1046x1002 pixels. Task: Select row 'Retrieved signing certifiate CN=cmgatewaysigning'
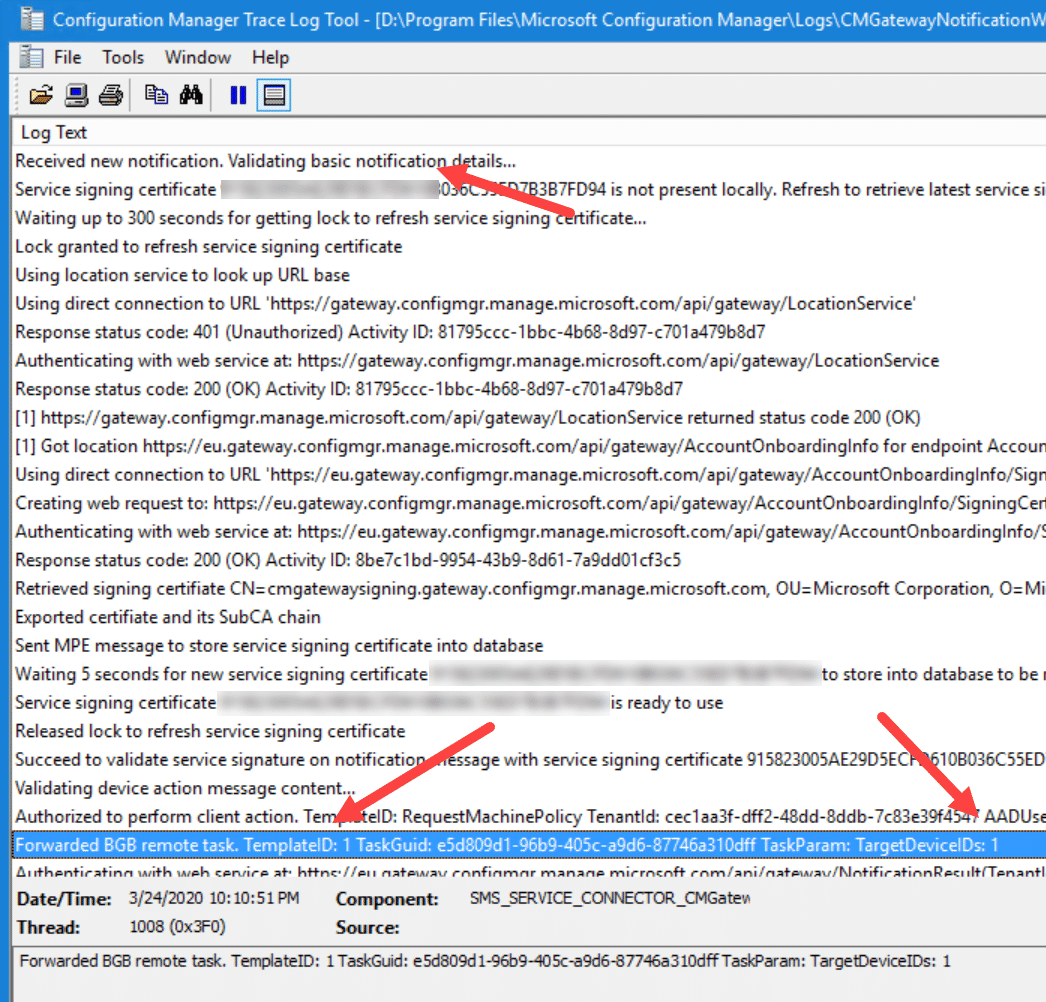[x=530, y=588]
